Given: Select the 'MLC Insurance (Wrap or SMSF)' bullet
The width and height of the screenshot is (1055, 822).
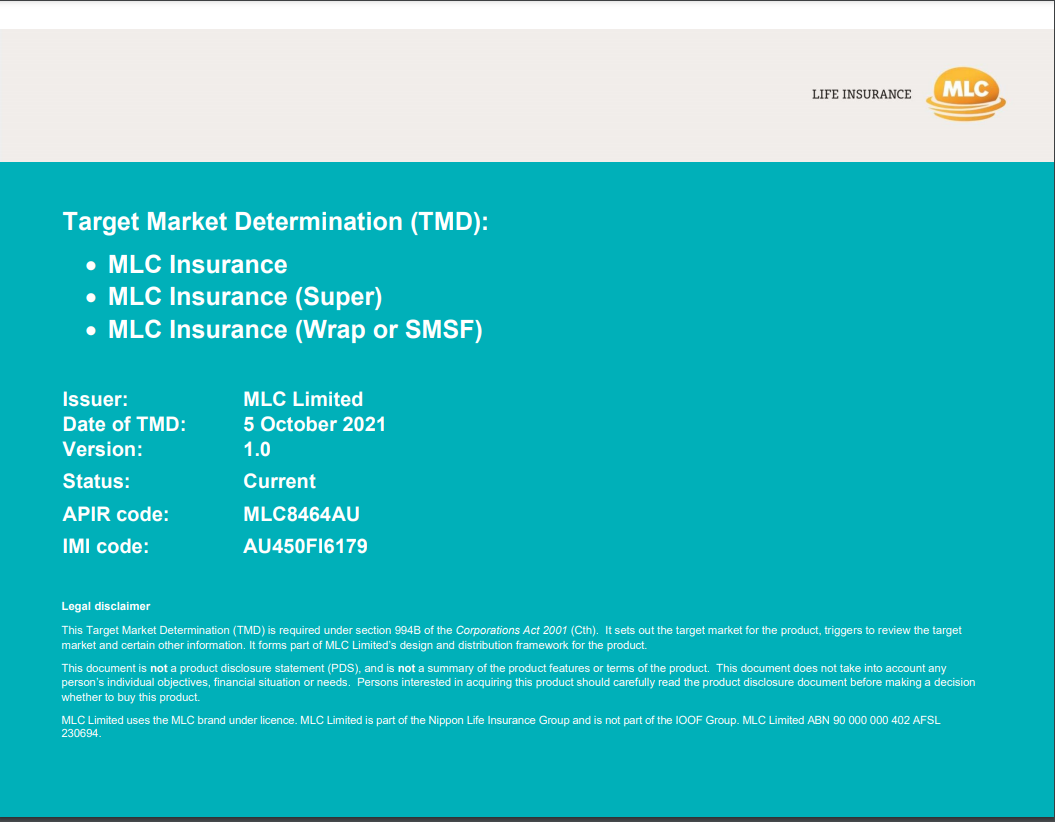Looking at the screenshot, I should click(295, 330).
